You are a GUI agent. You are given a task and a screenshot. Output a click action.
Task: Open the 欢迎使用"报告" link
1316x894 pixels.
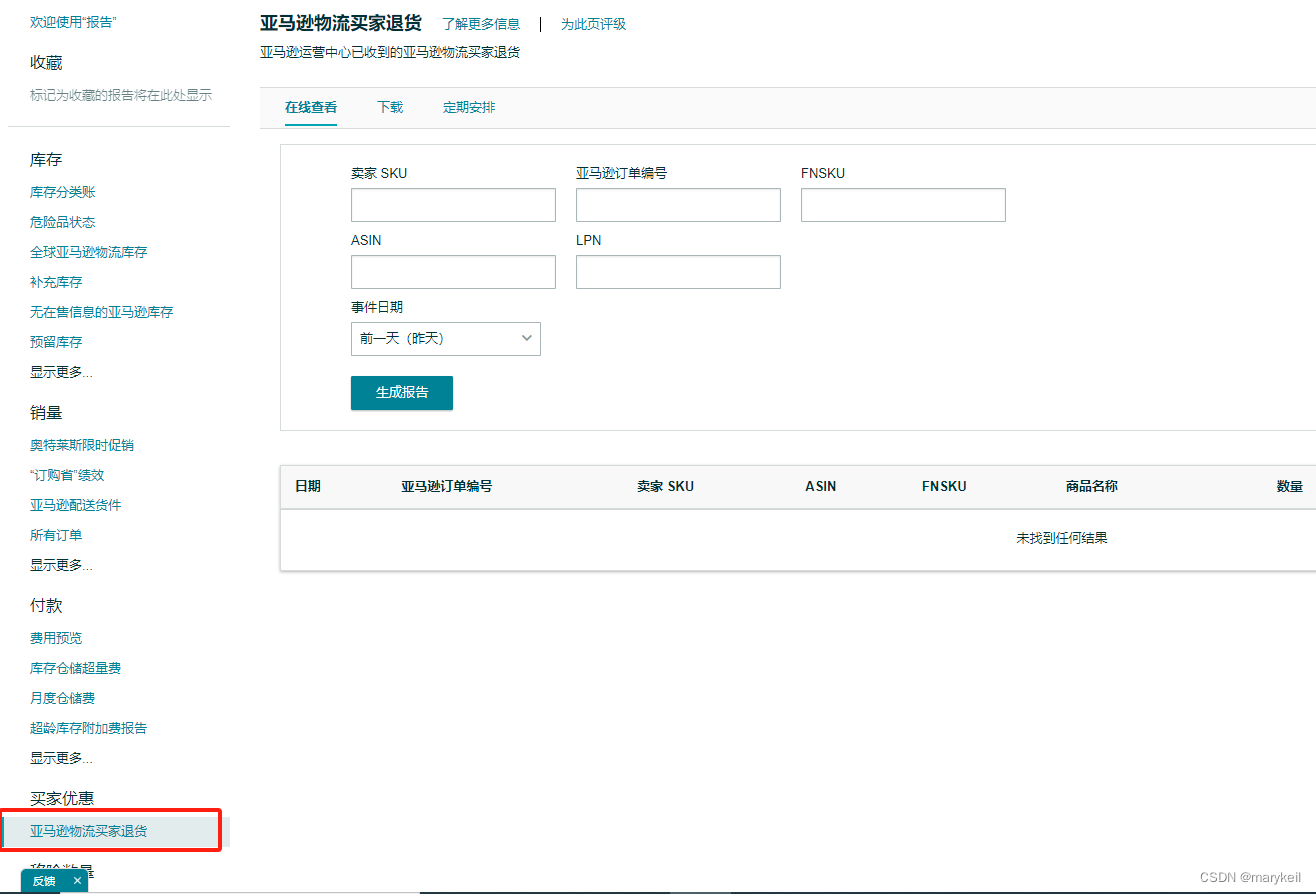73,21
